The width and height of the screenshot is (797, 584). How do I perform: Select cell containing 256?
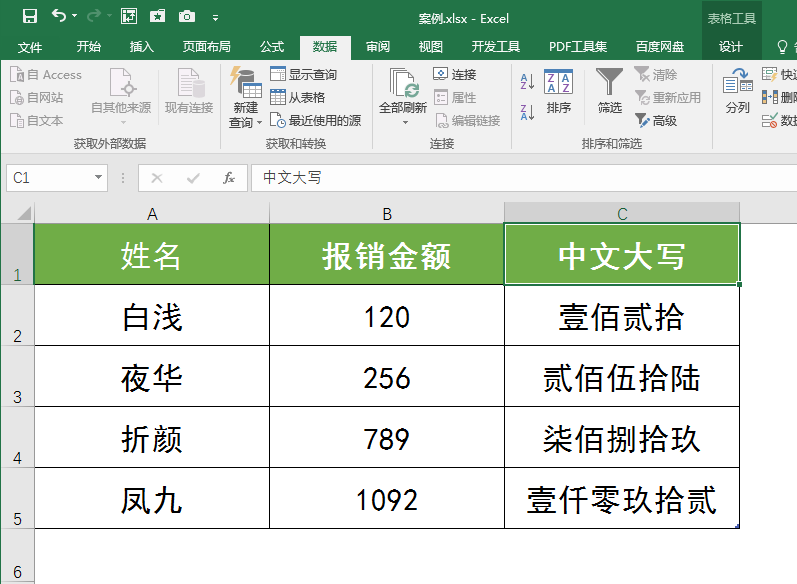(x=387, y=377)
